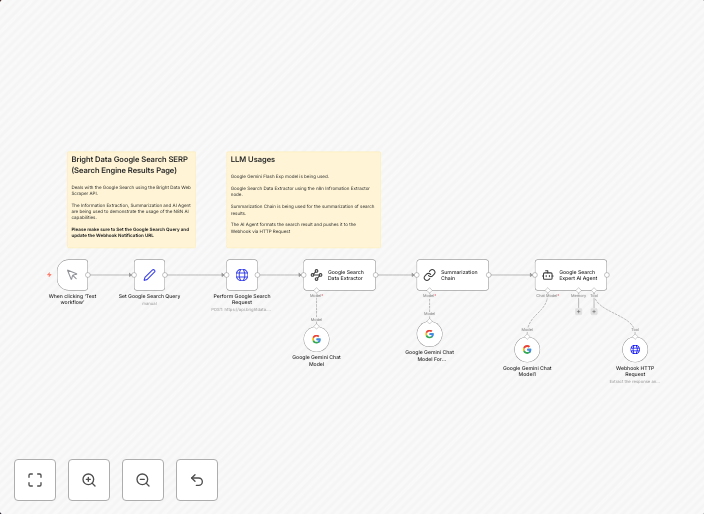Zoom in on the workflow canvas
The width and height of the screenshot is (704, 514).
pos(89,480)
